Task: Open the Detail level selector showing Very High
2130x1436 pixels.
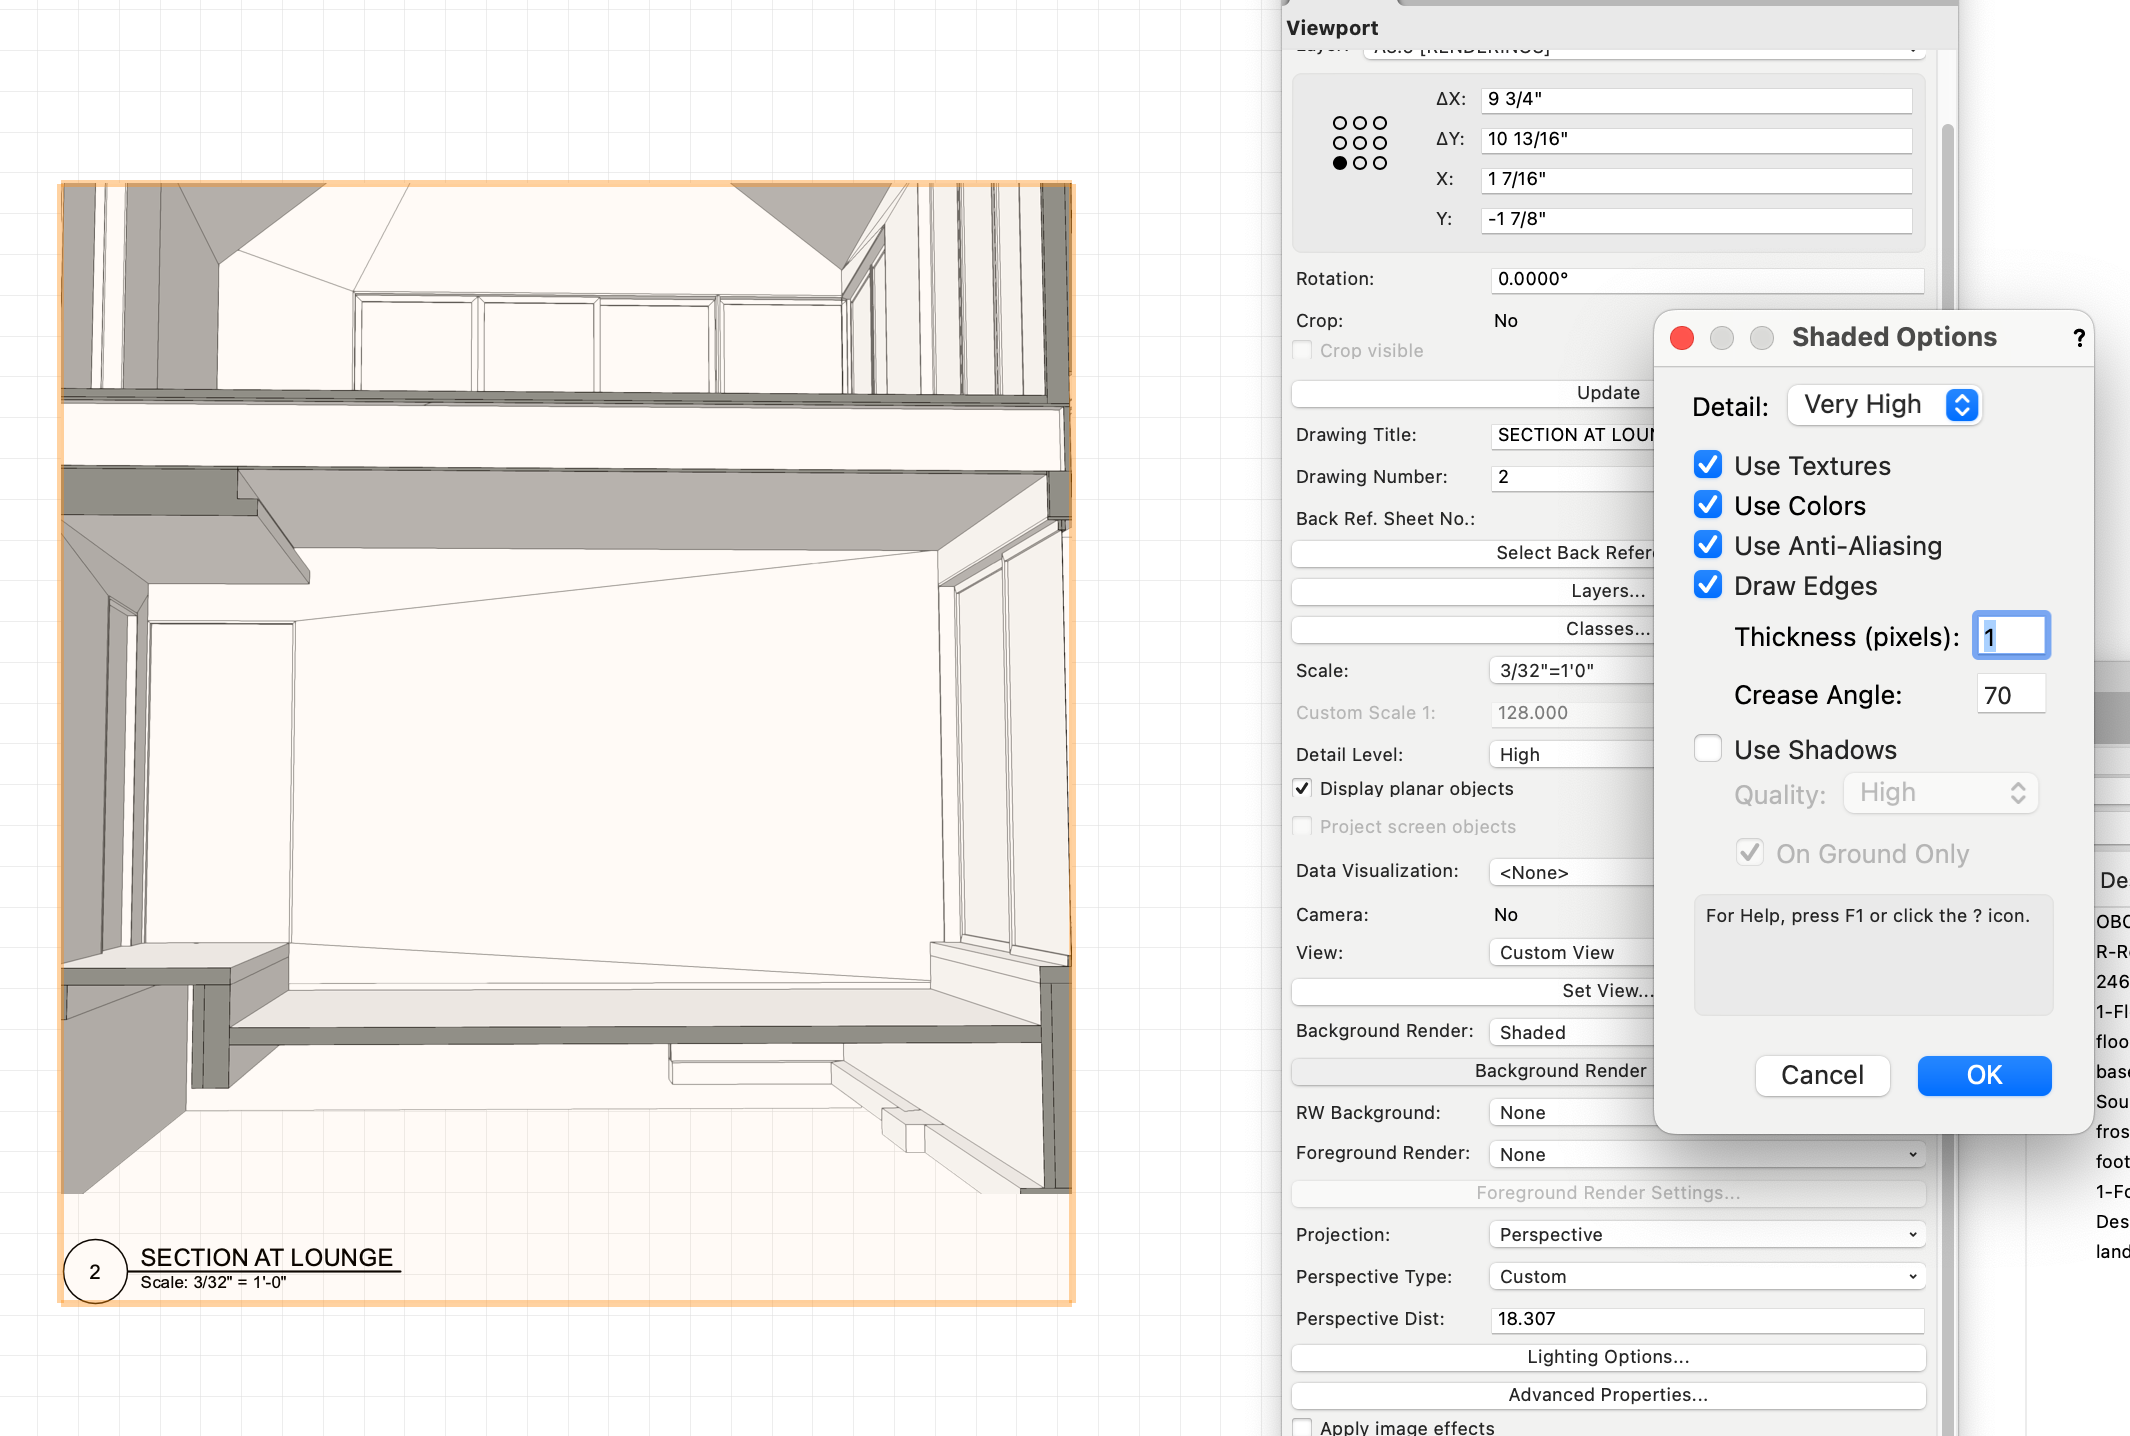Action: click(x=1884, y=405)
